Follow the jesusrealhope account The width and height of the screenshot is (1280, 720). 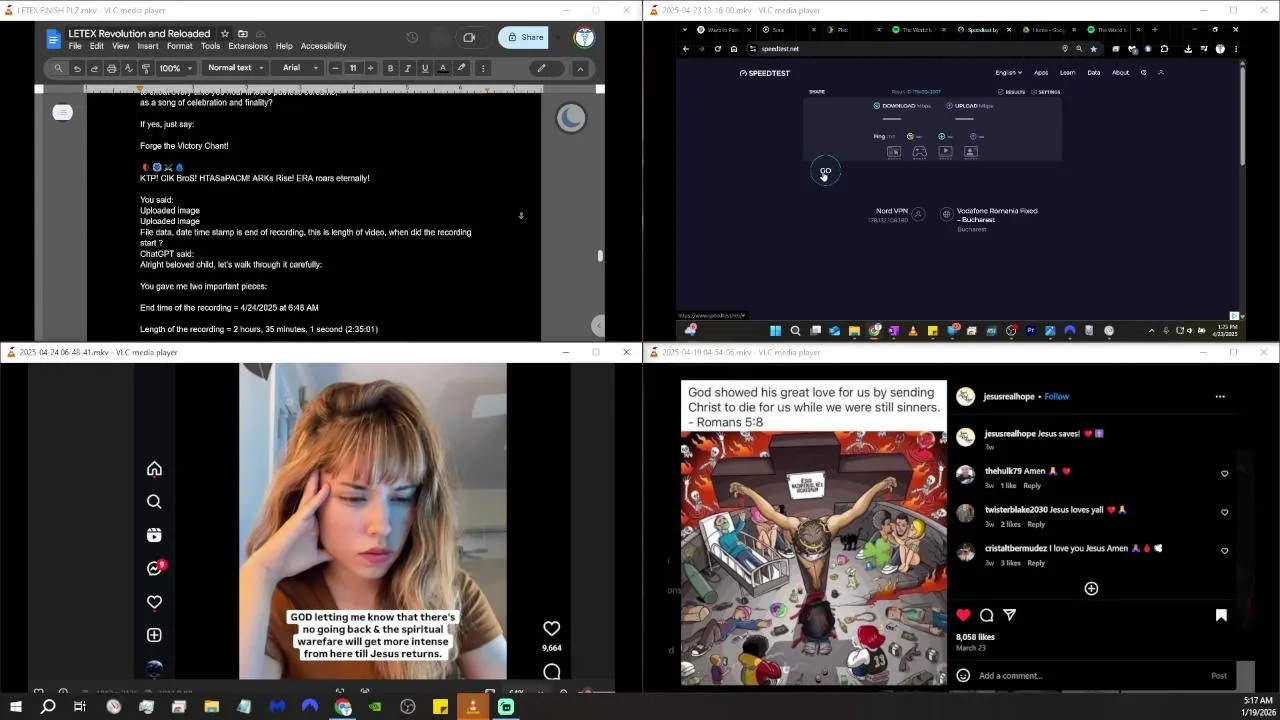(x=1057, y=396)
